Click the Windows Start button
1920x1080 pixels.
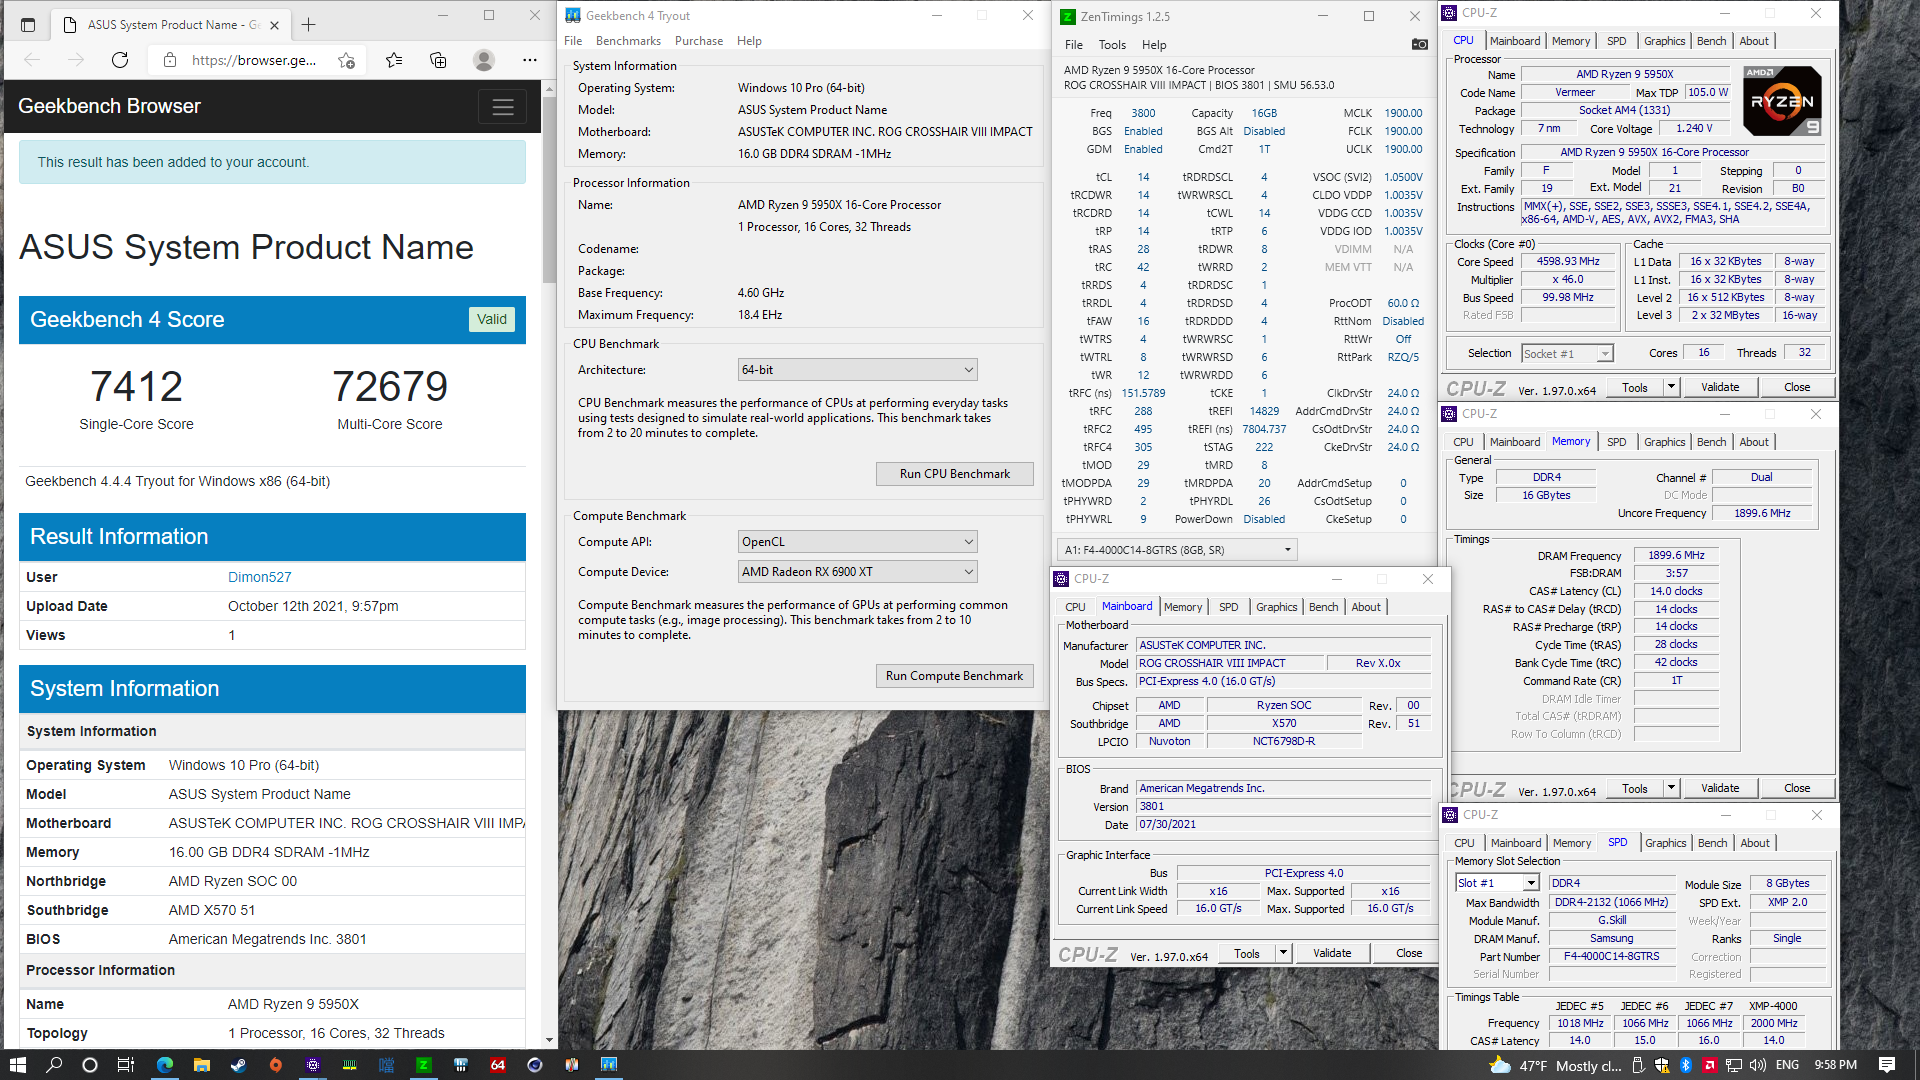[x=17, y=1065]
